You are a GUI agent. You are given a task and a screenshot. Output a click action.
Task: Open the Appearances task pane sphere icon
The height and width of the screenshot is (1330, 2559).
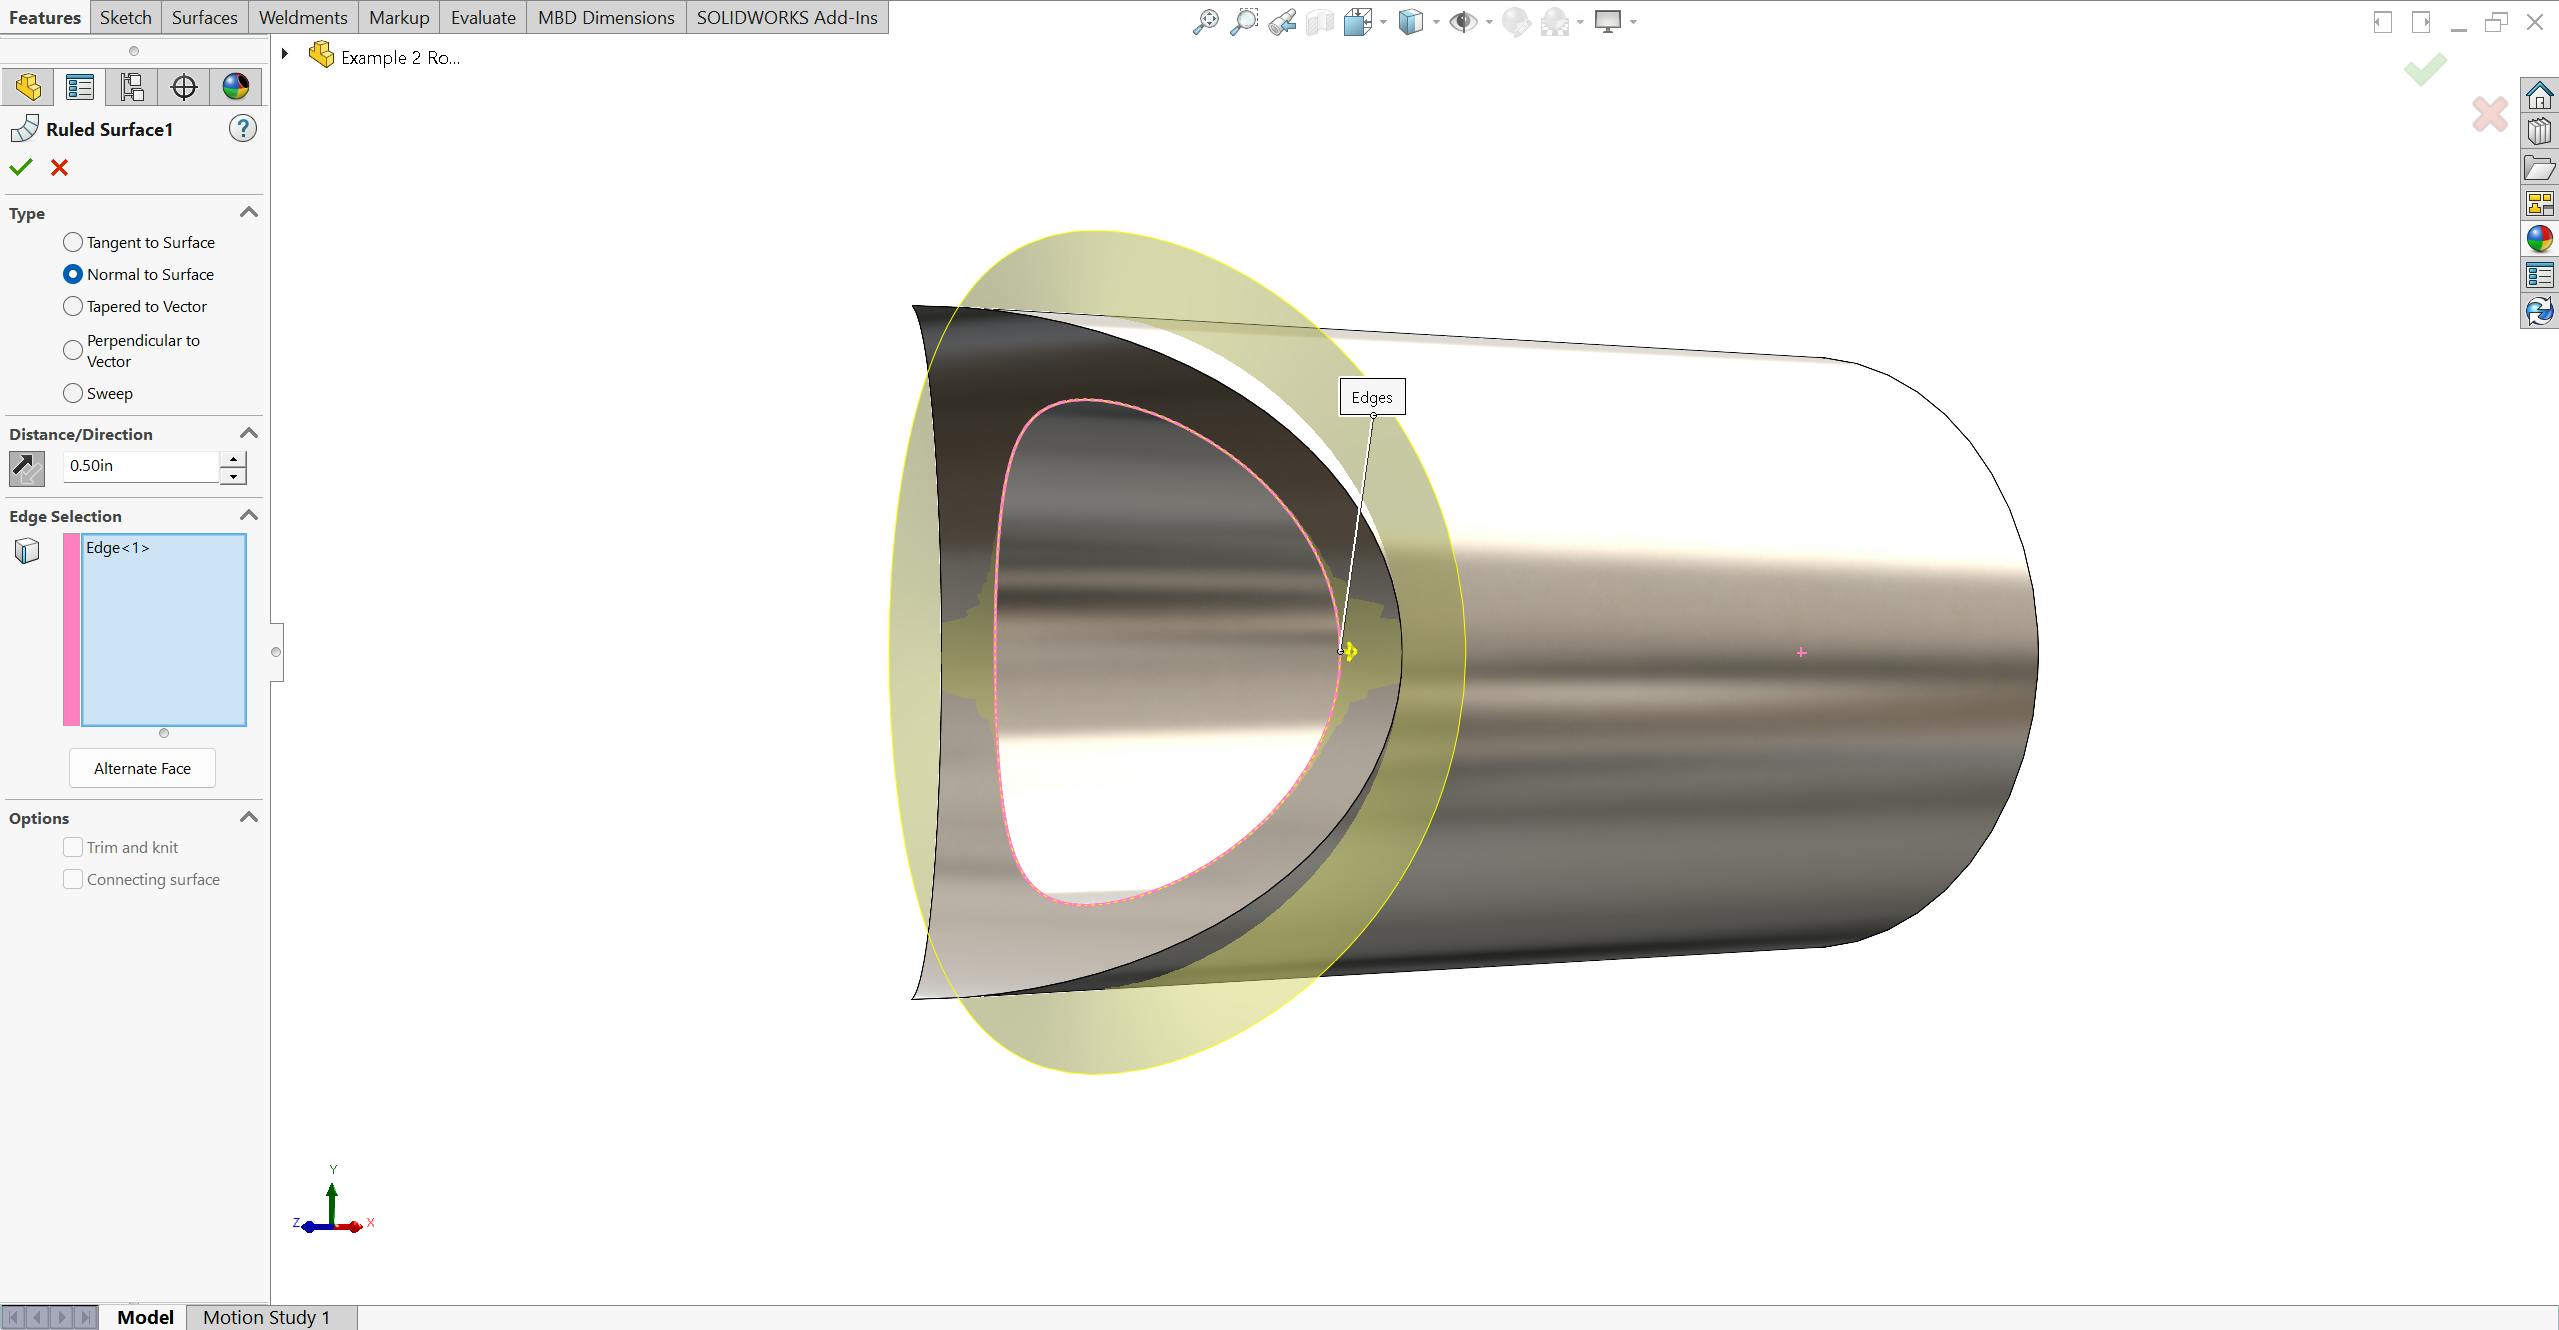[x=2540, y=239]
